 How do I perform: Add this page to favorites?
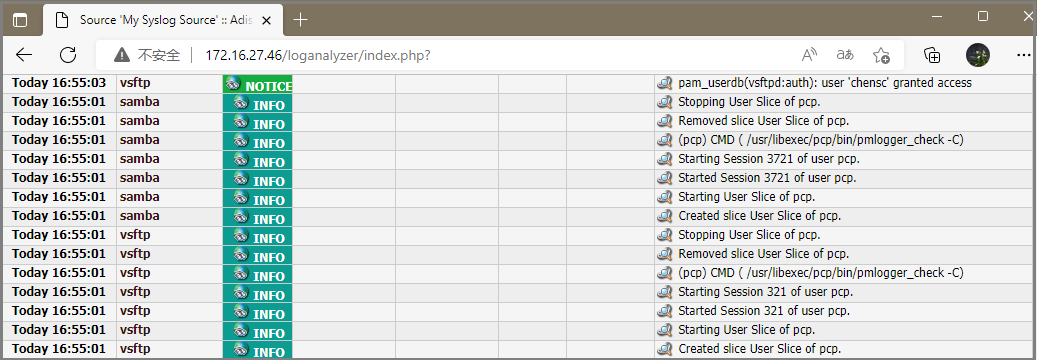pyautogui.click(x=881, y=55)
